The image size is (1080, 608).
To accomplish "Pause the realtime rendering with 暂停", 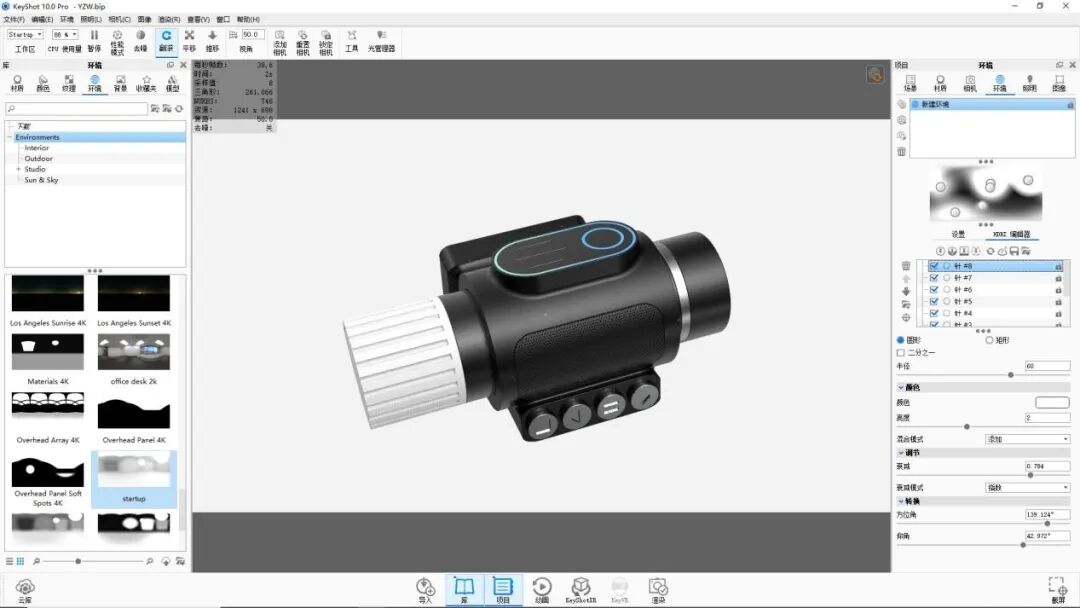I will (92, 38).
